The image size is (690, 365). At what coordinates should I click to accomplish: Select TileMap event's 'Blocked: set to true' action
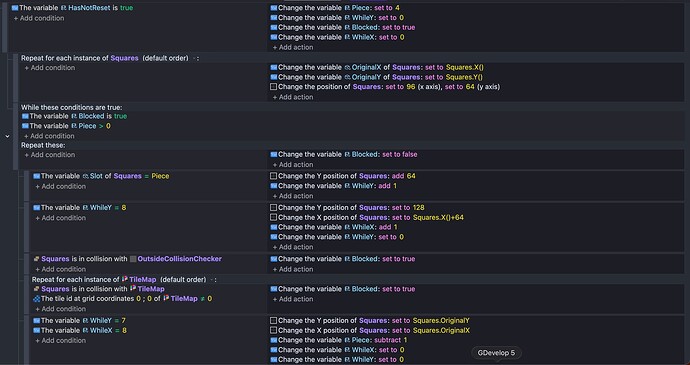pyautogui.click(x=343, y=289)
